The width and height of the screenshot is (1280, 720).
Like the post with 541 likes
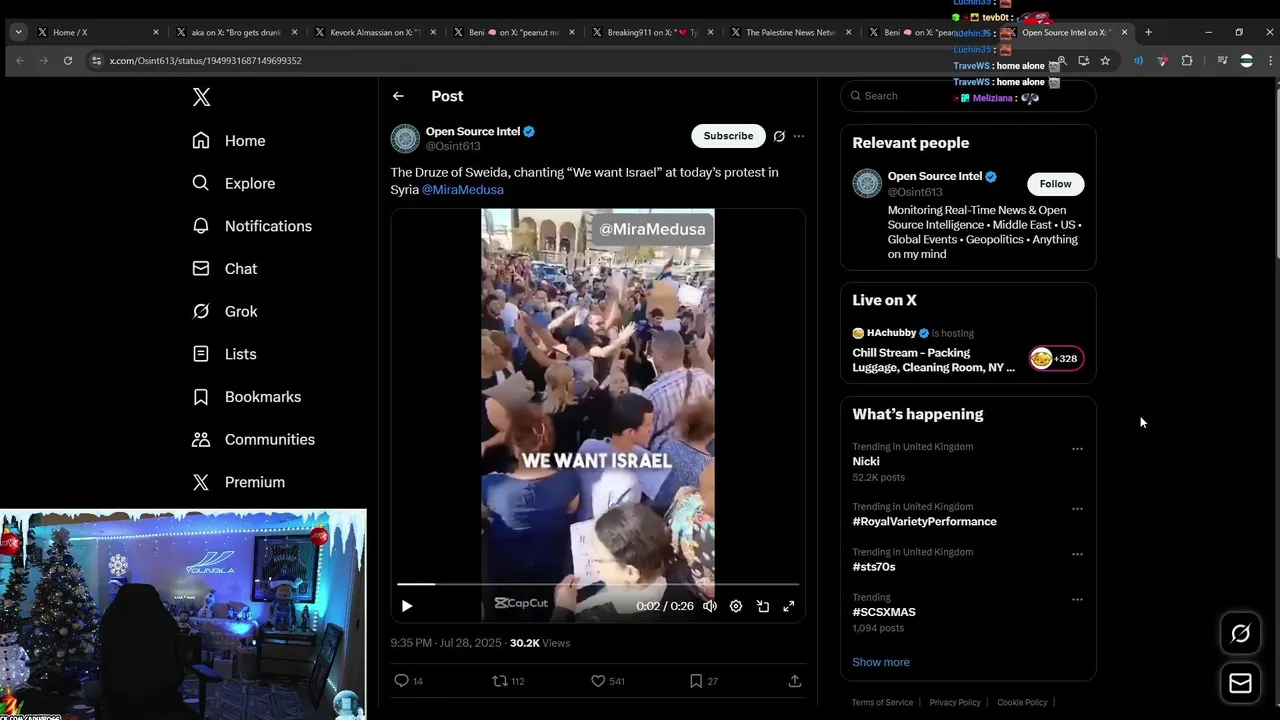(607, 681)
